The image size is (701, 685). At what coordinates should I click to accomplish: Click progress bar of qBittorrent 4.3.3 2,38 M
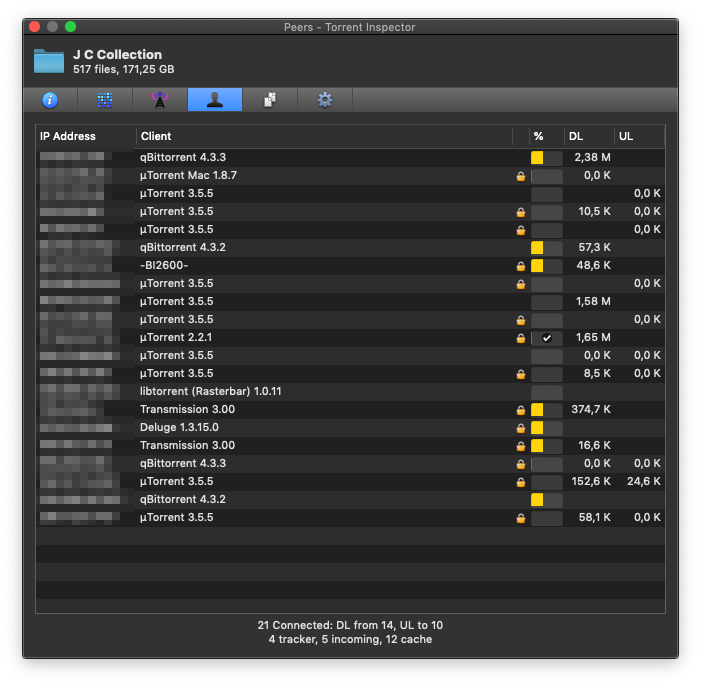(546, 157)
